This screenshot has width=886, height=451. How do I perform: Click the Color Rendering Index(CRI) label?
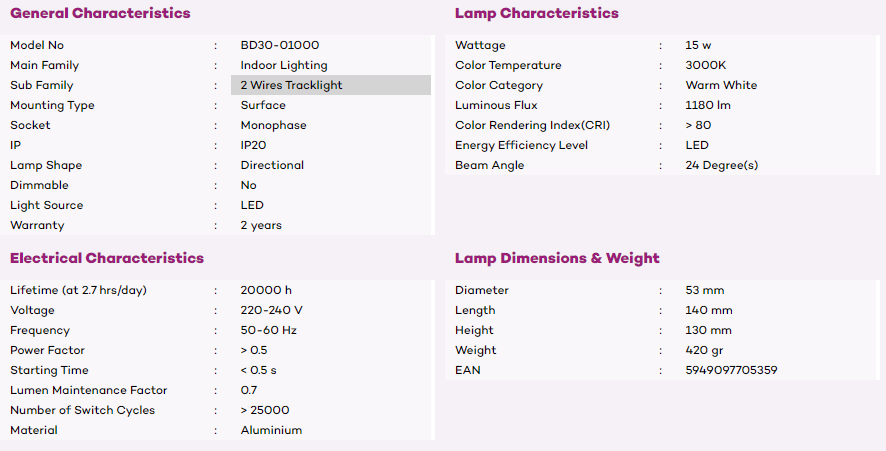pos(532,125)
